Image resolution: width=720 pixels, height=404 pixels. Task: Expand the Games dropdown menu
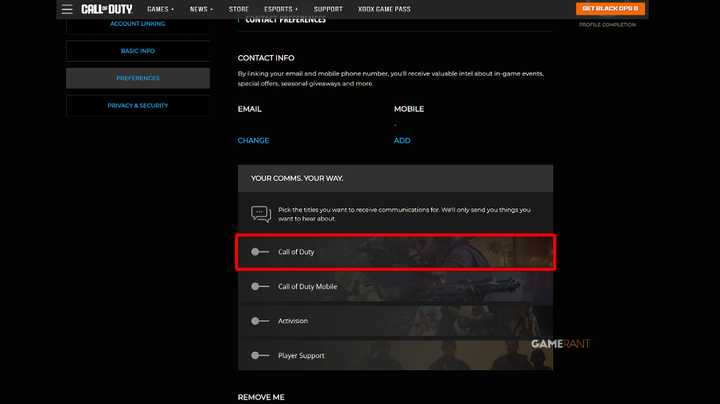[x=160, y=9]
